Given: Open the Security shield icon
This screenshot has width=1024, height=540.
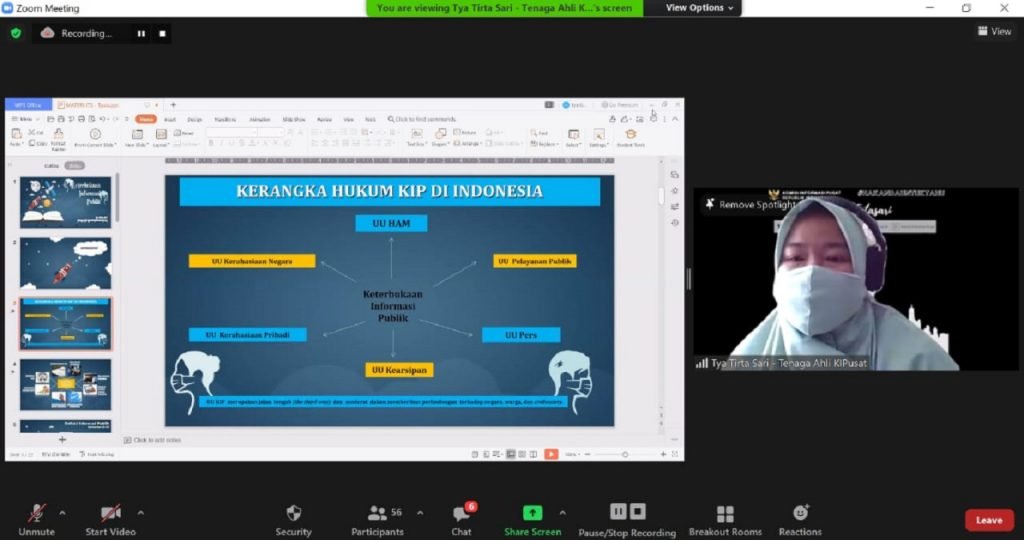Looking at the screenshot, I should (x=293, y=513).
